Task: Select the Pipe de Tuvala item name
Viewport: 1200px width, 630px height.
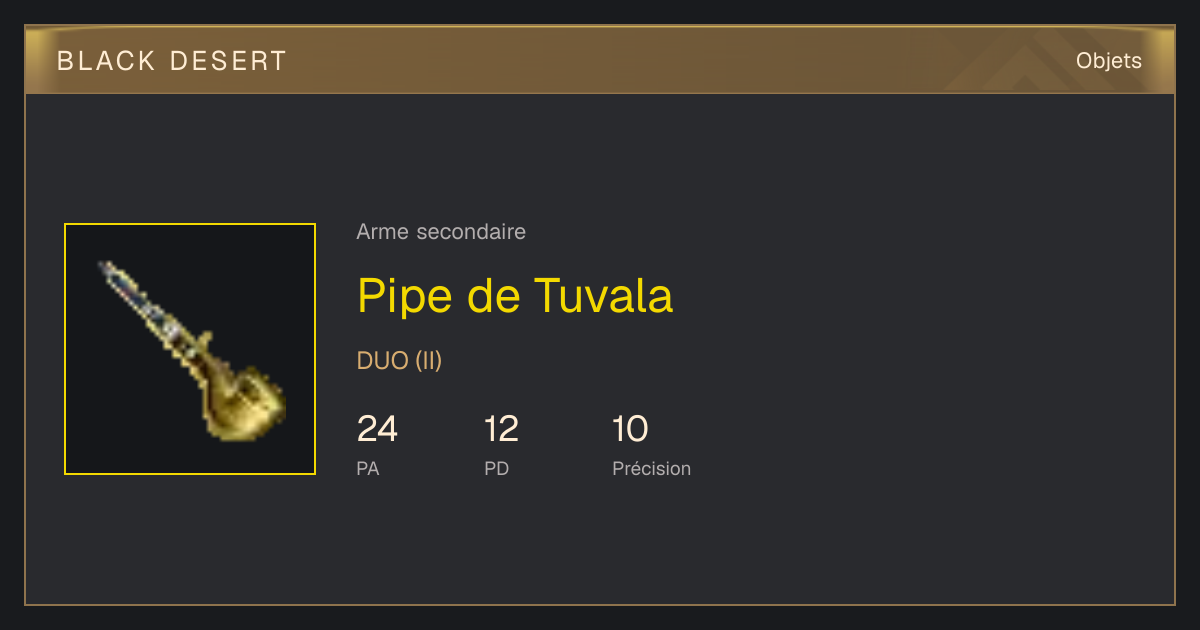Action: [x=515, y=295]
